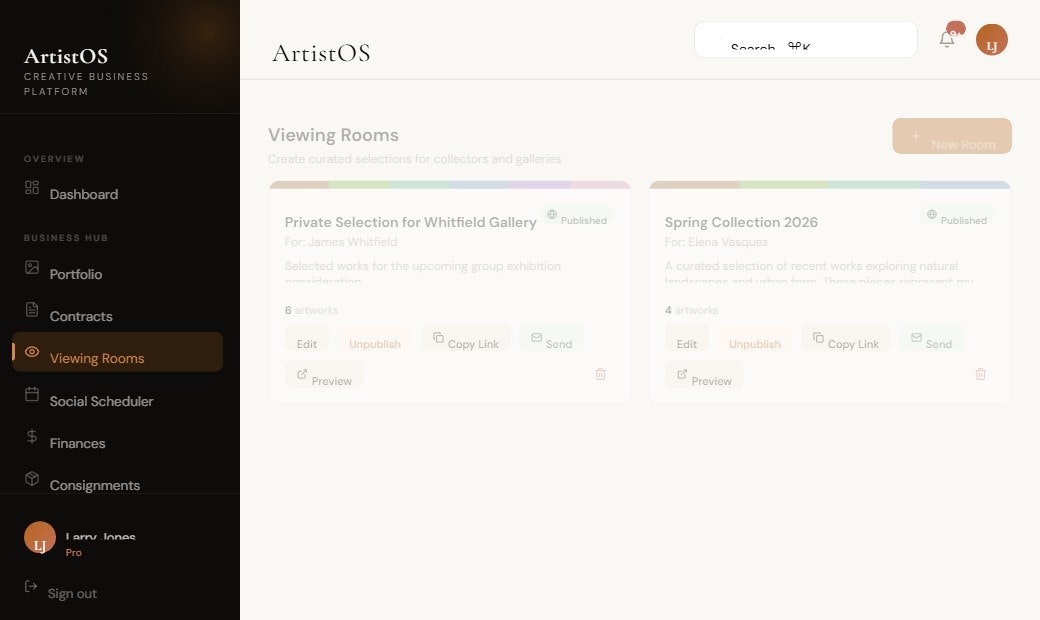Click inside the Search field

(x=805, y=39)
